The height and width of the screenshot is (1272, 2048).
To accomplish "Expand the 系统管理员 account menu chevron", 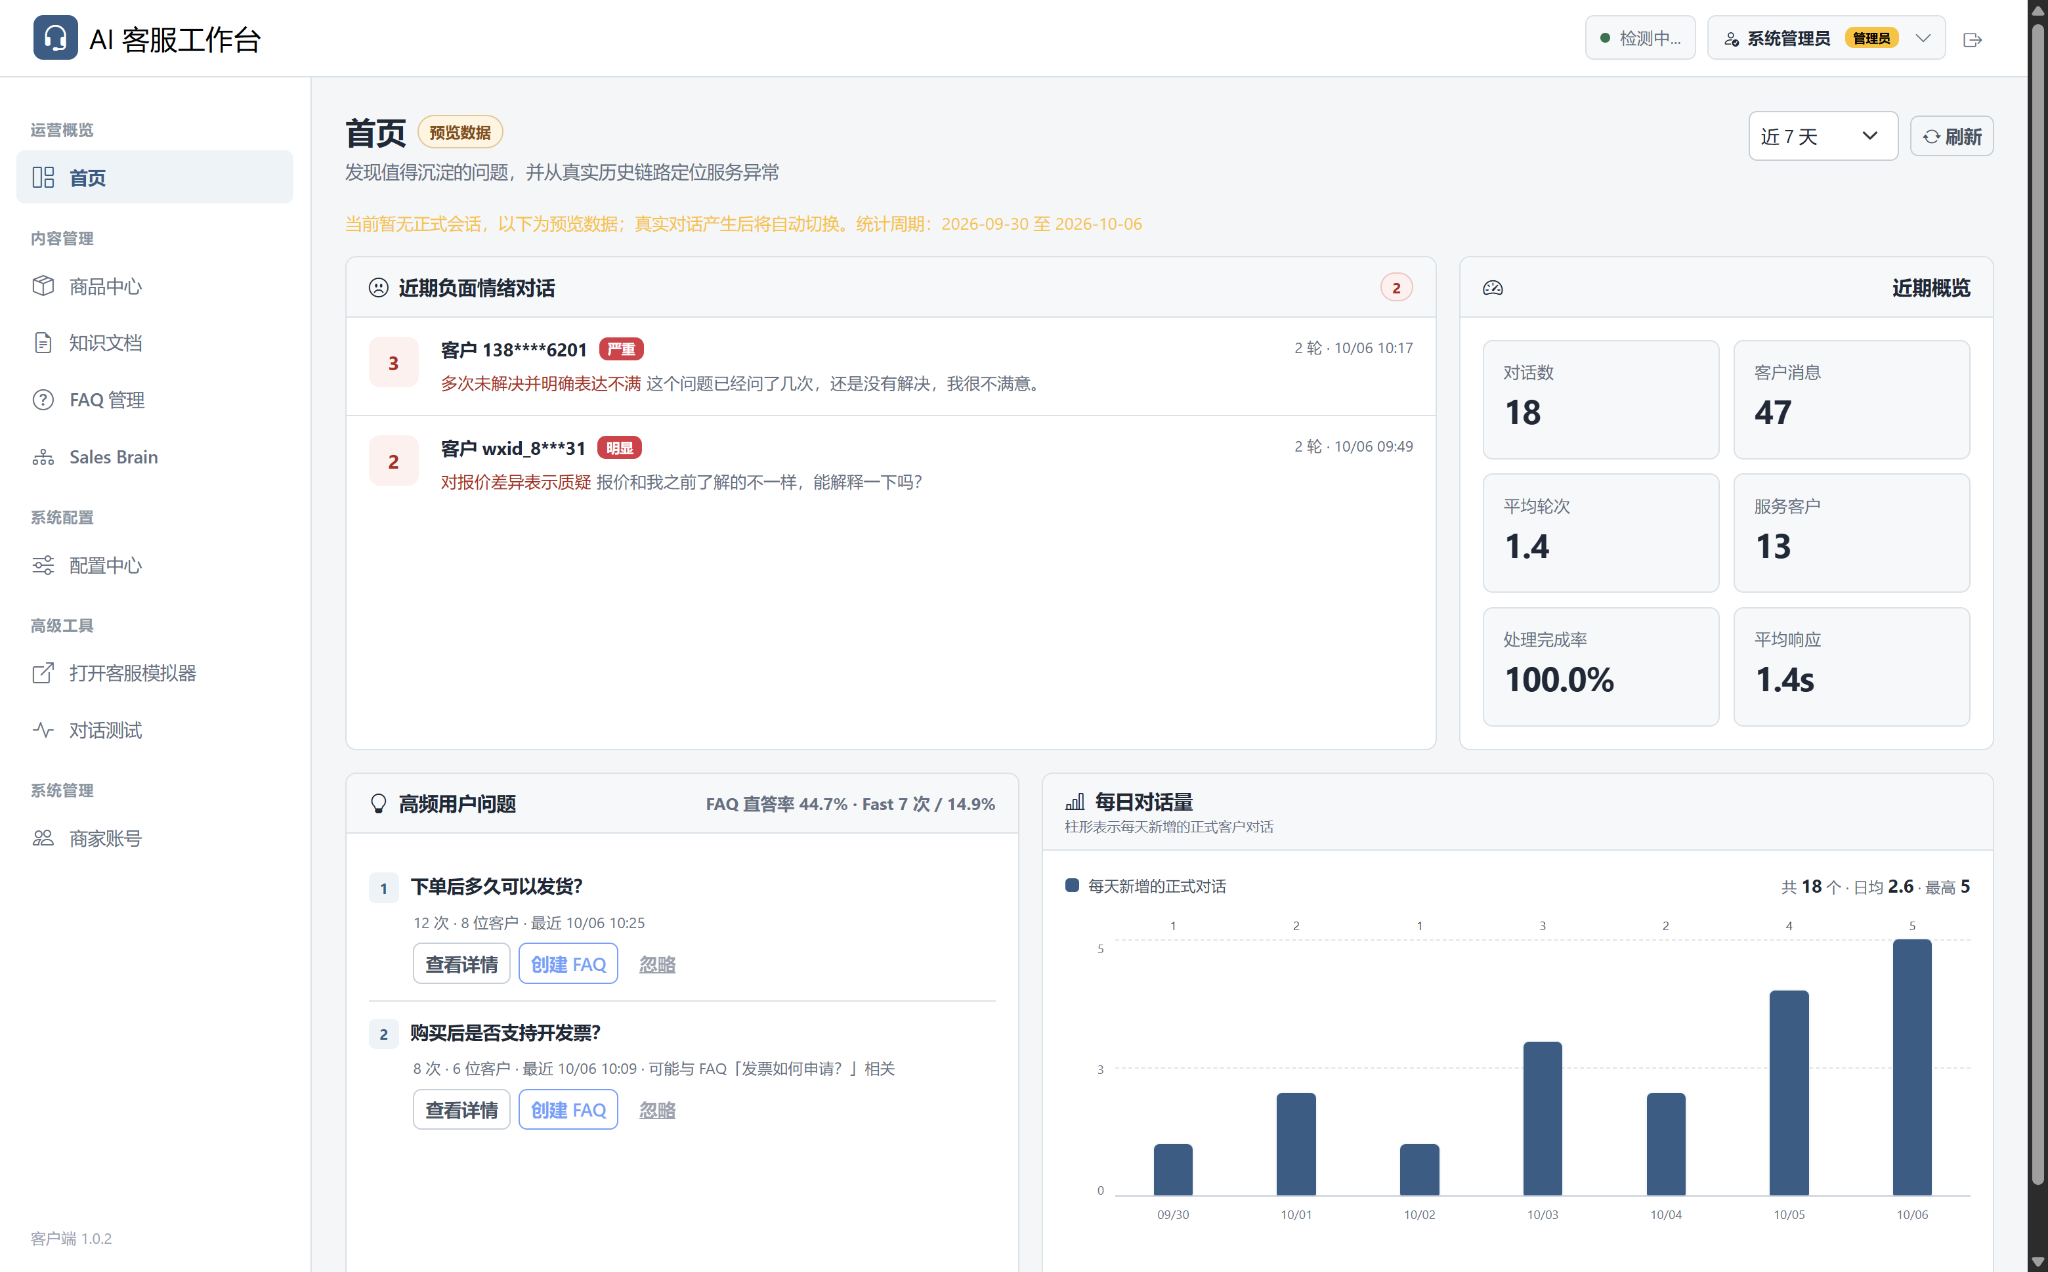I will [1922, 38].
